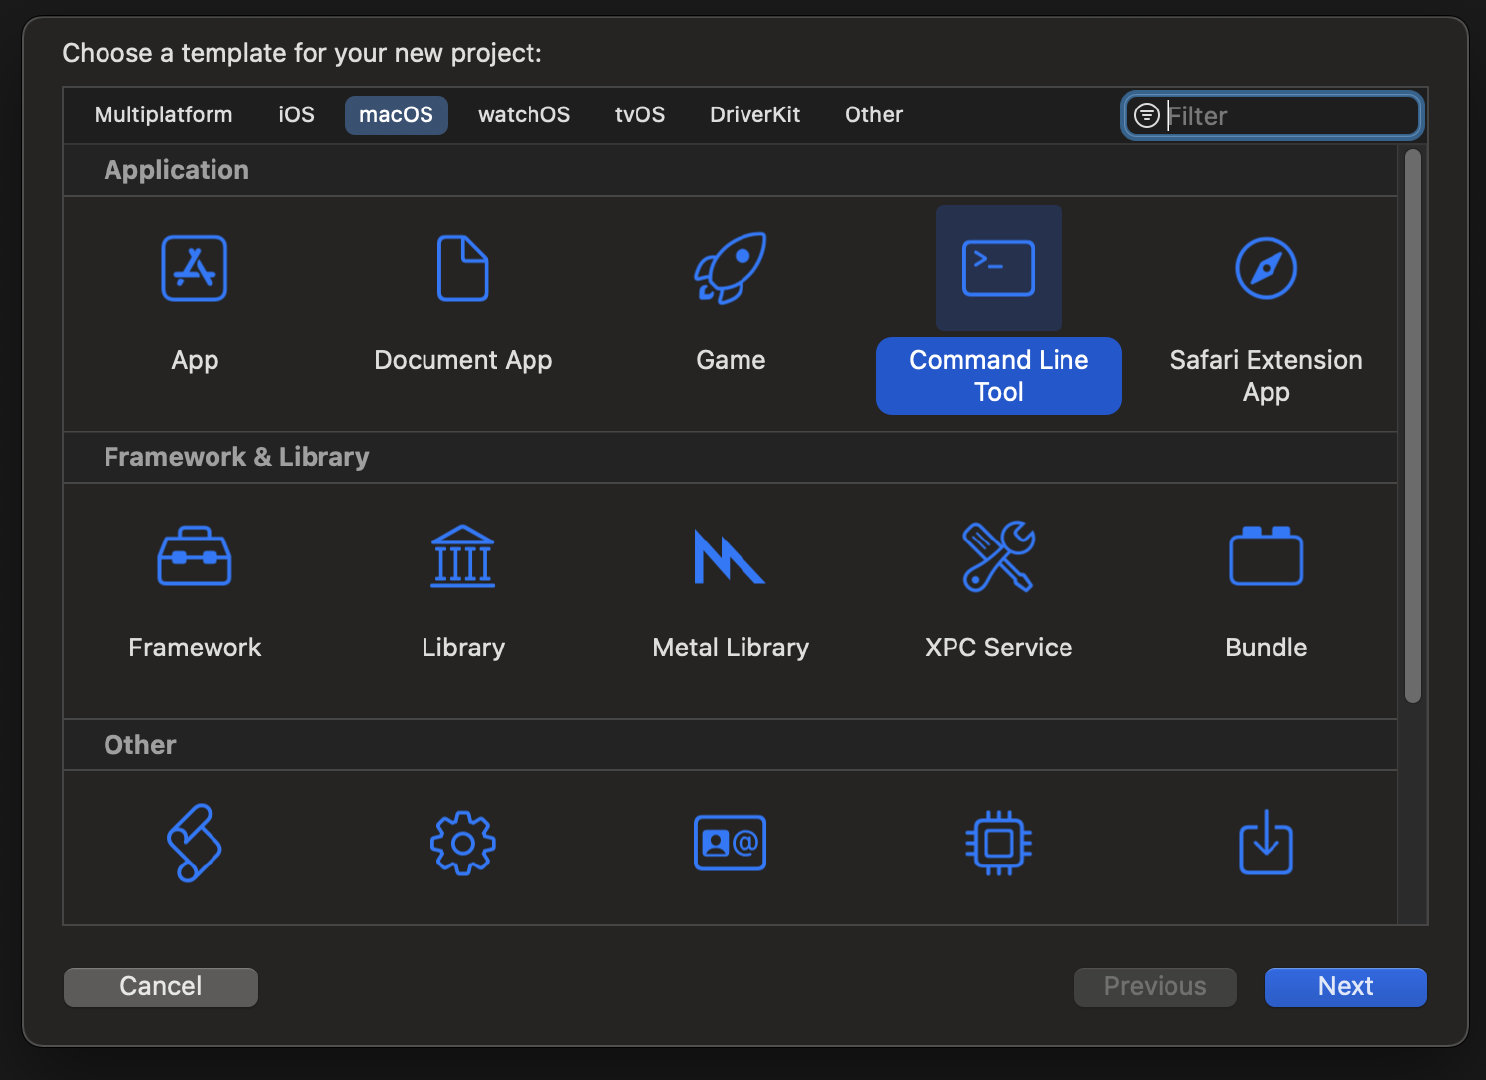Pick the processor chip icon under Other

tap(998, 843)
